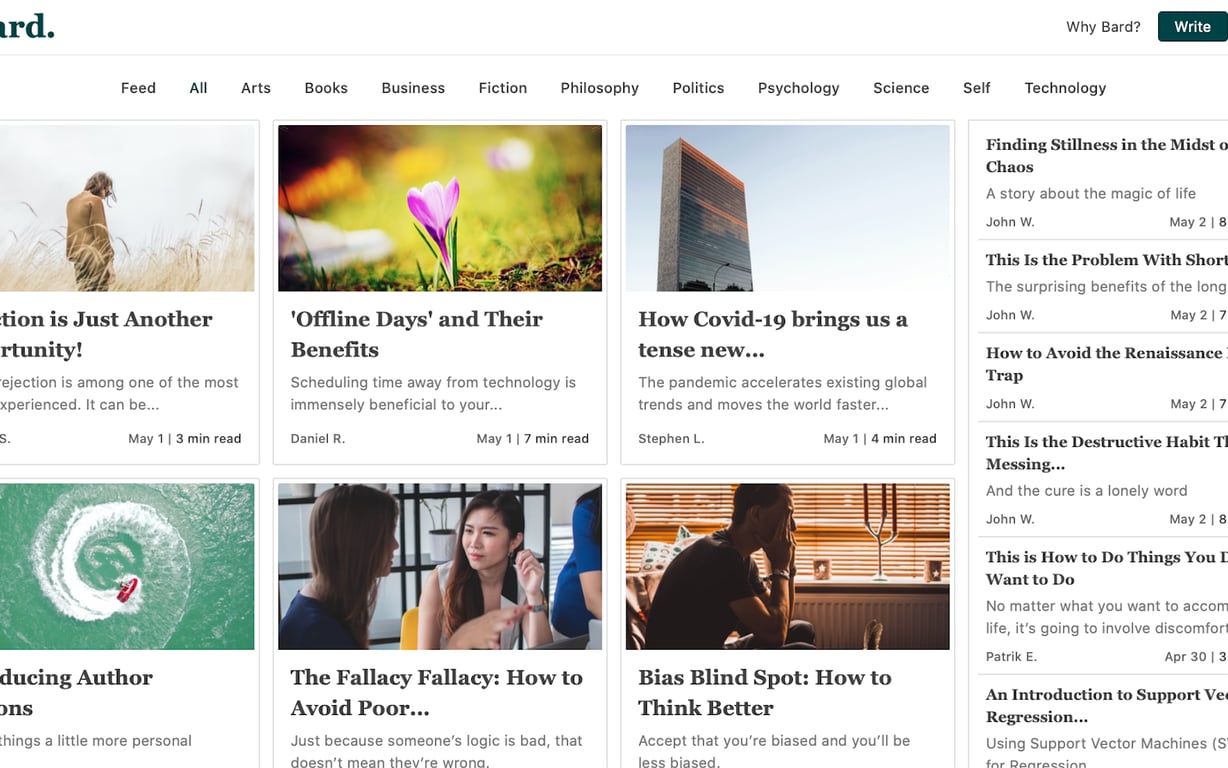The width and height of the screenshot is (1228, 768).
Task: Open "How to Avoid the Renaissance Trap" sidebar story
Action: [x=1106, y=364]
